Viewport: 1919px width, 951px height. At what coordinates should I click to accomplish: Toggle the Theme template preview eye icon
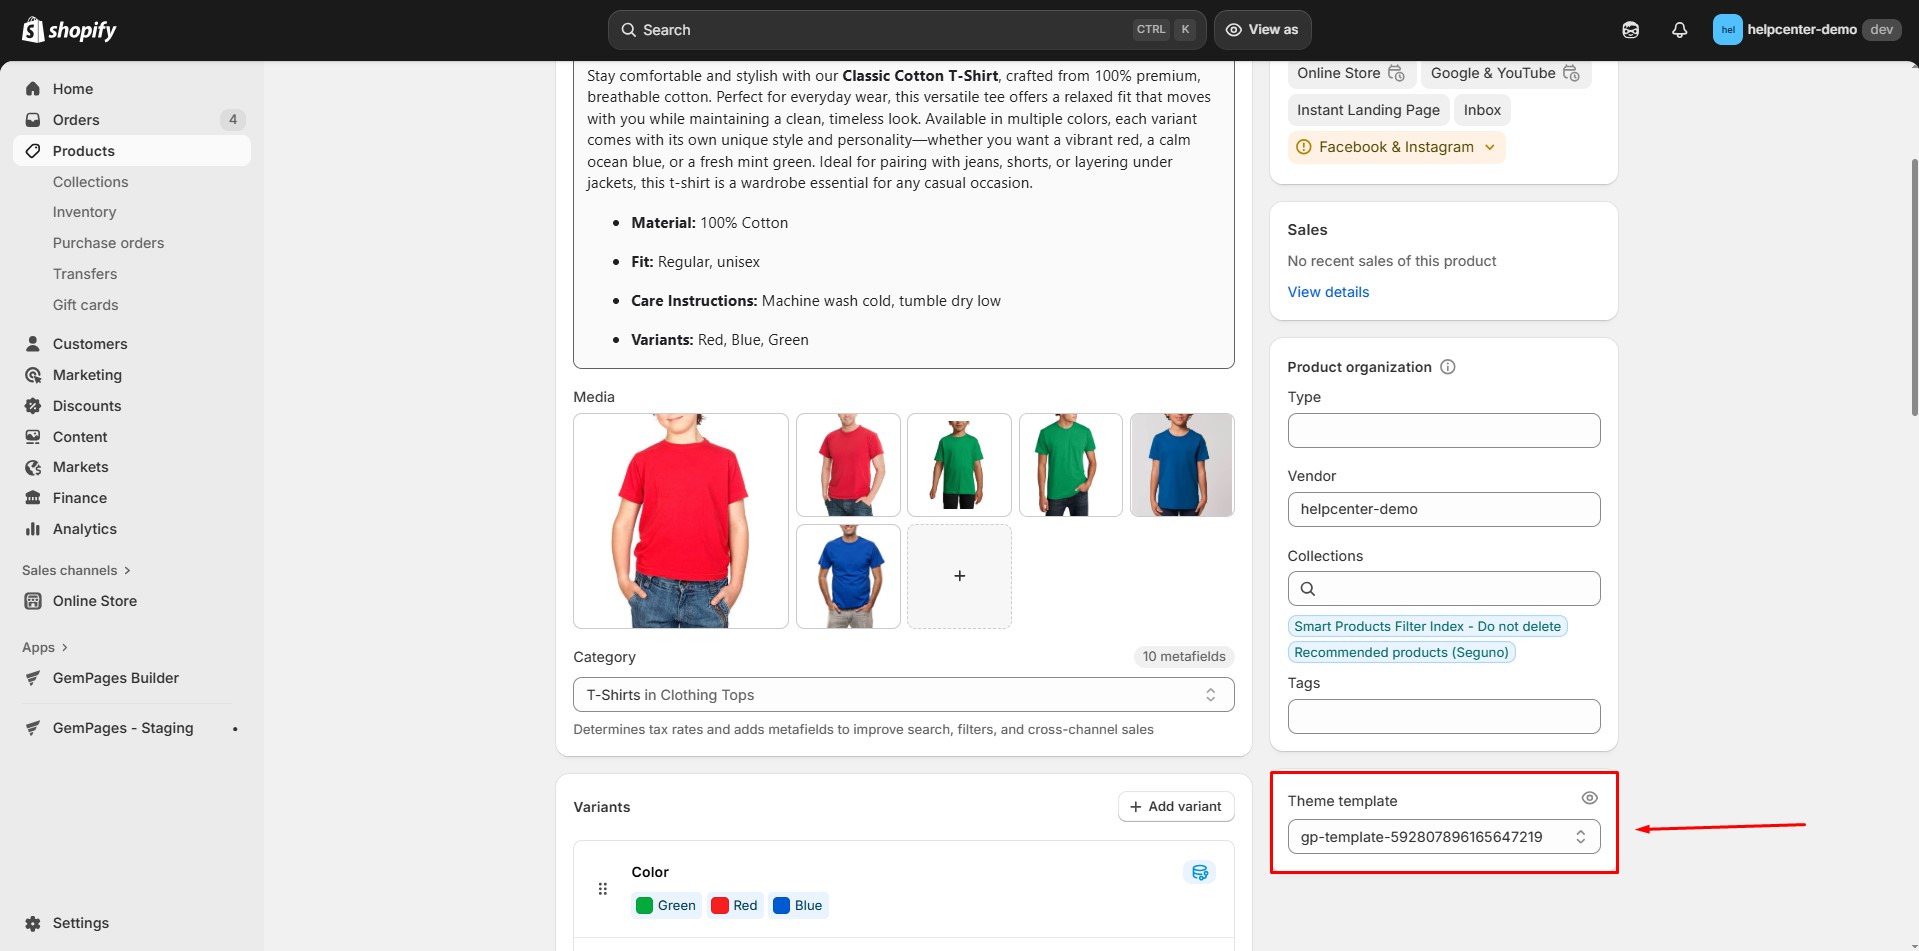[x=1589, y=798]
